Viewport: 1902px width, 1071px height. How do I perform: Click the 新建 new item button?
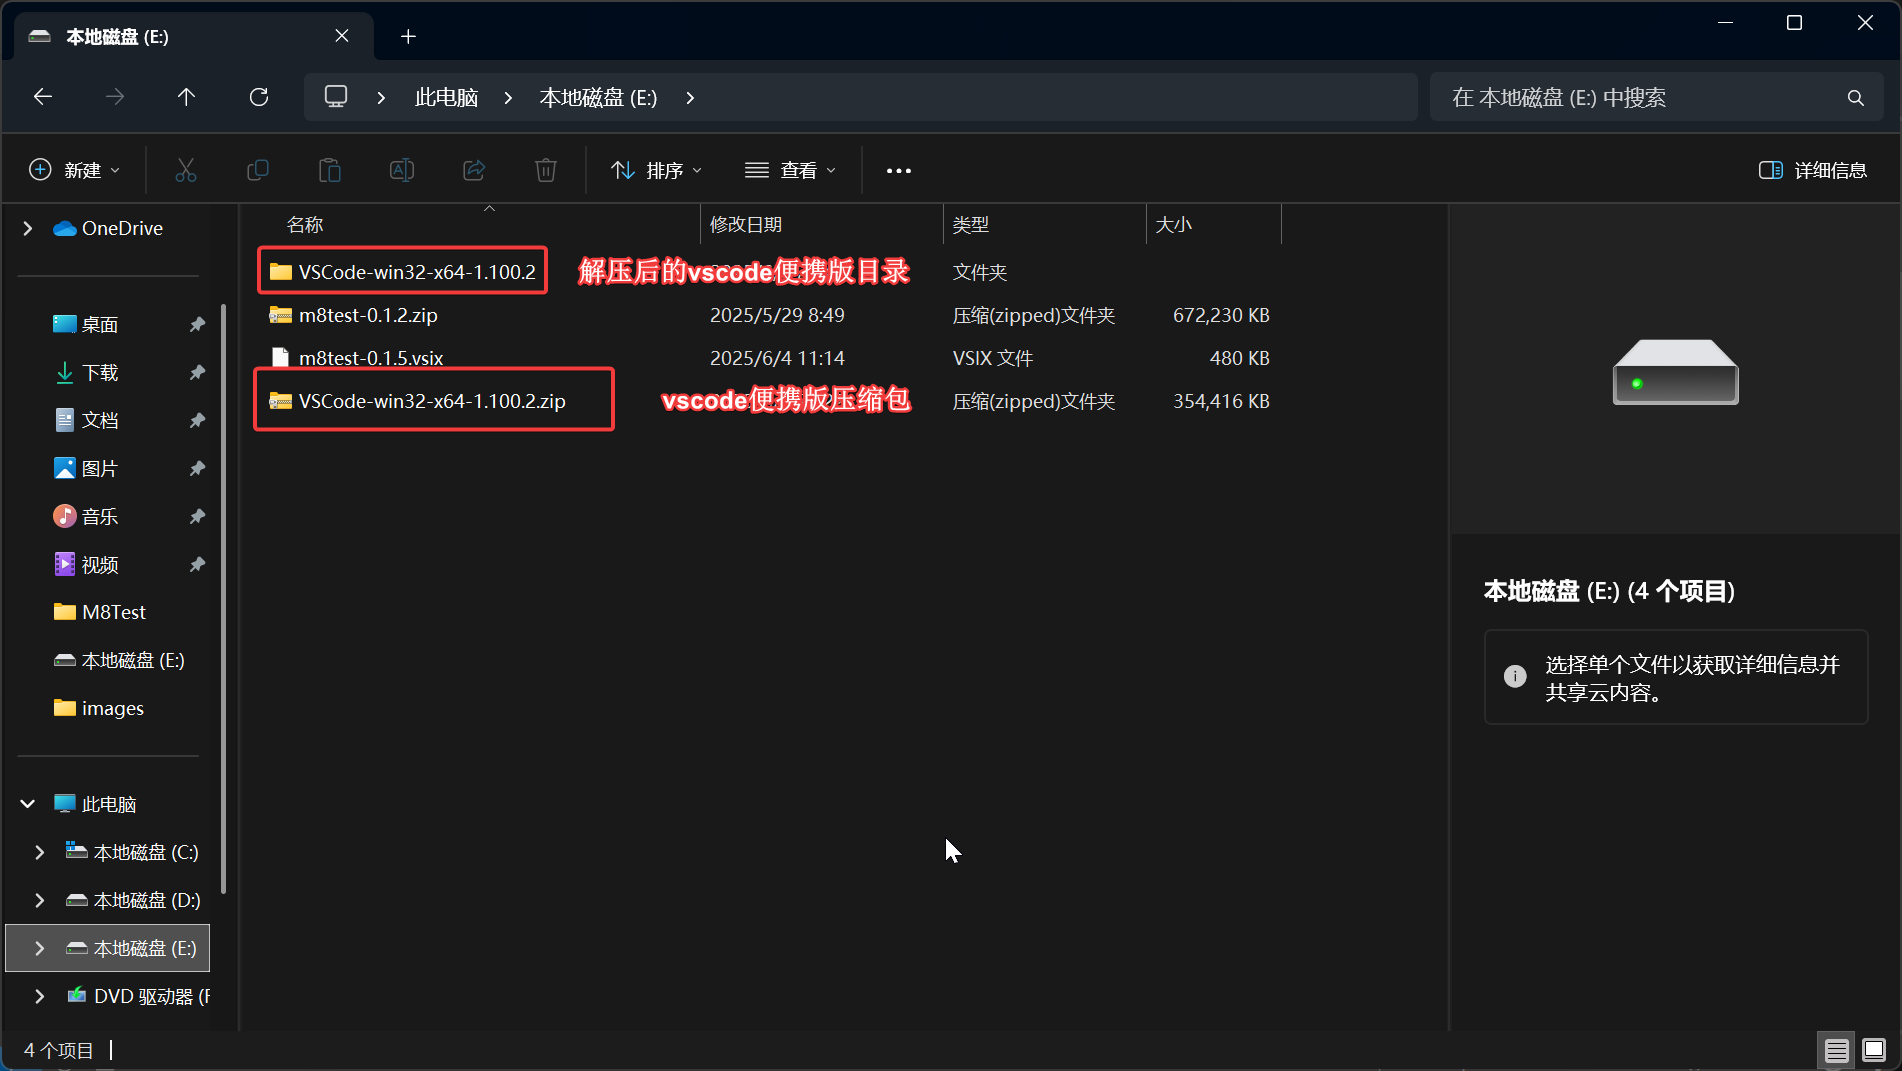point(75,170)
